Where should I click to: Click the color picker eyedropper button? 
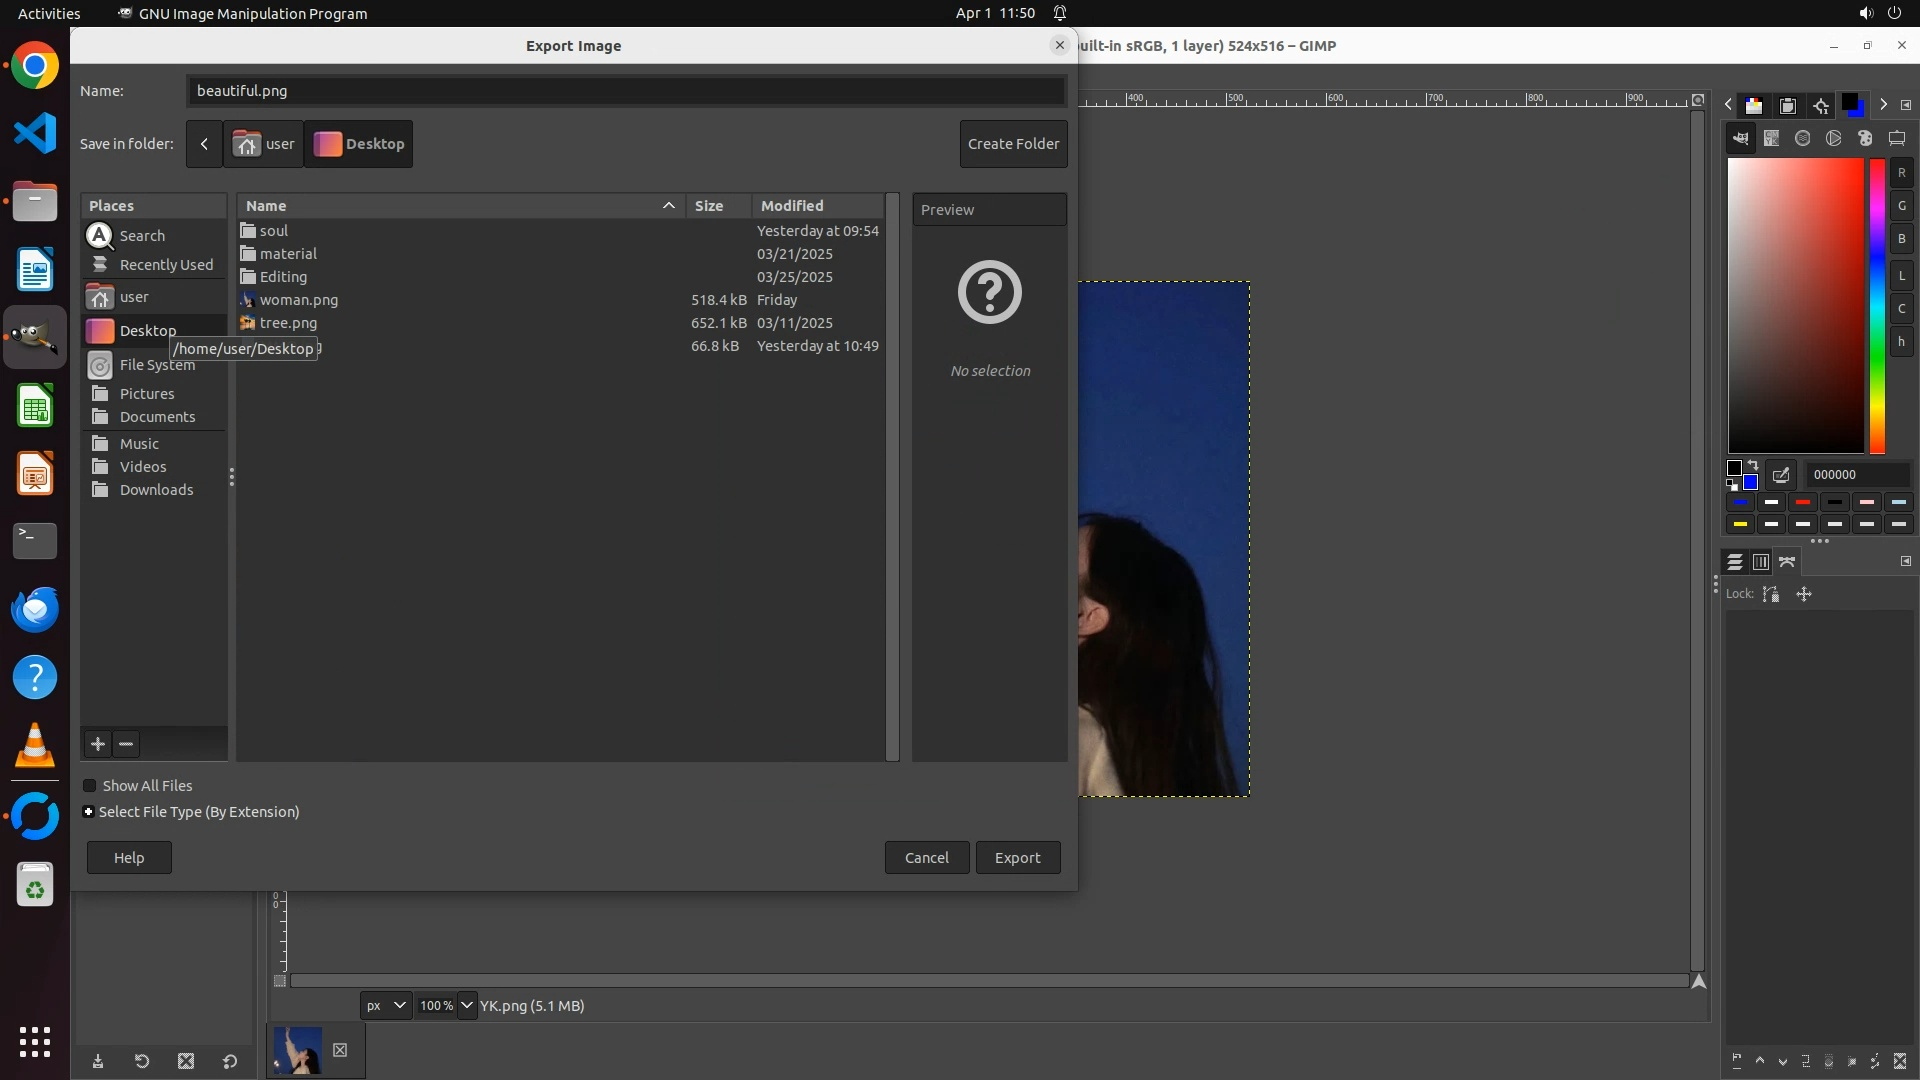click(x=1781, y=475)
